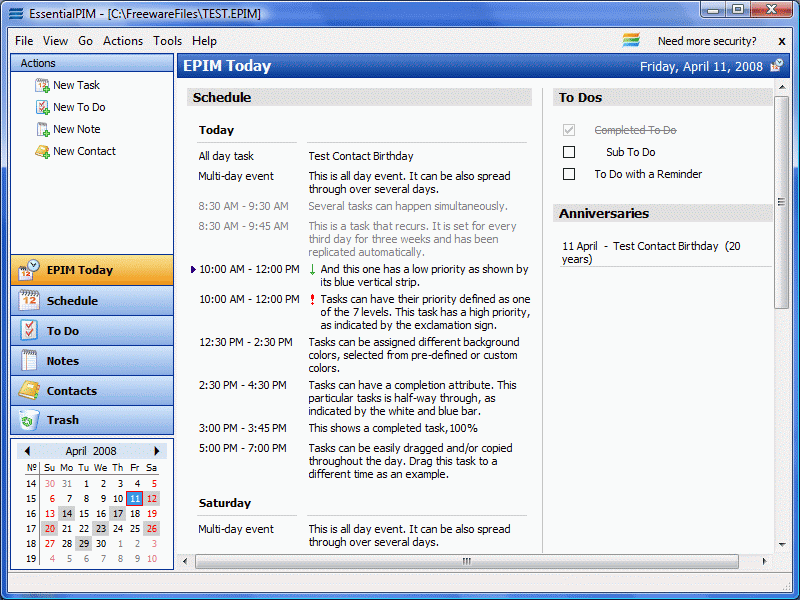The height and width of the screenshot is (600, 800).
Task: Click the horizontal scrollbar left arrow
Action: tap(185, 561)
